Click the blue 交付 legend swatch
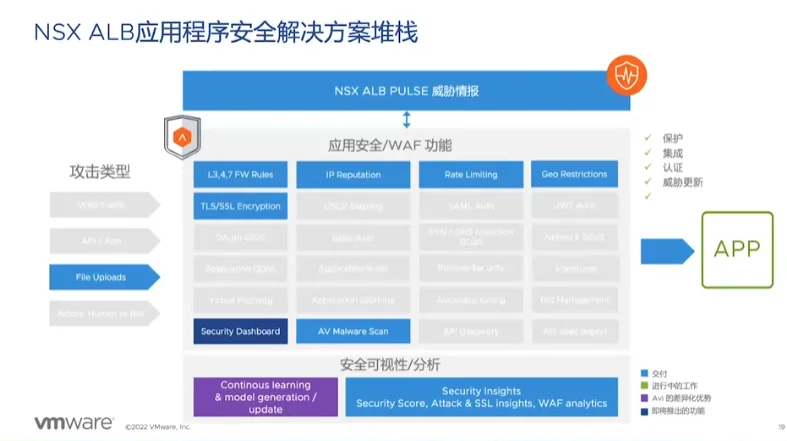 click(x=644, y=373)
